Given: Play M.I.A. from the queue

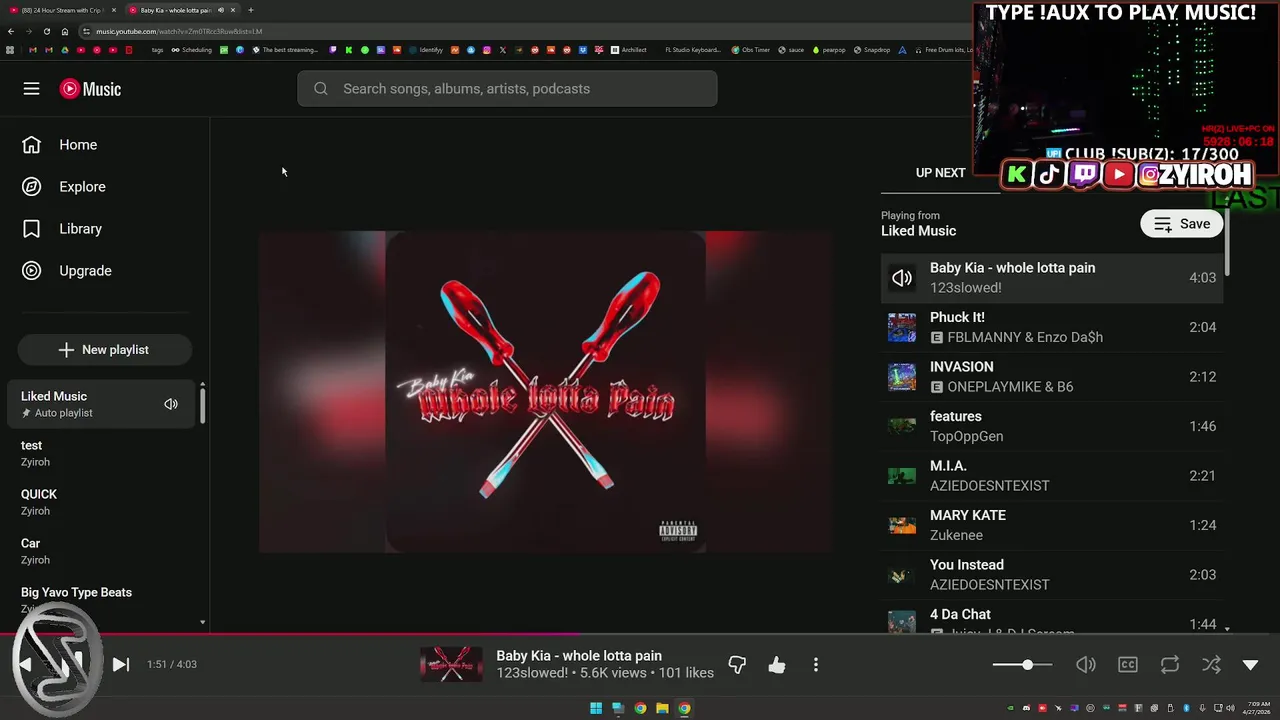Looking at the screenshot, I should (x=1052, y=476).
